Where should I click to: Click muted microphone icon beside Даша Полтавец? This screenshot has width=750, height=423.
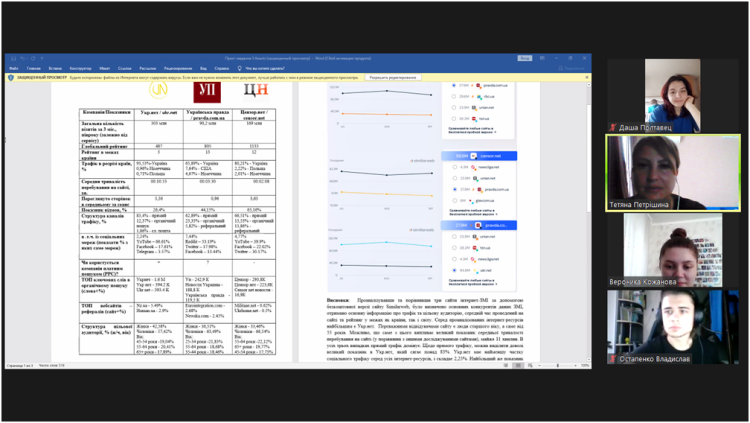pos(613,128)
